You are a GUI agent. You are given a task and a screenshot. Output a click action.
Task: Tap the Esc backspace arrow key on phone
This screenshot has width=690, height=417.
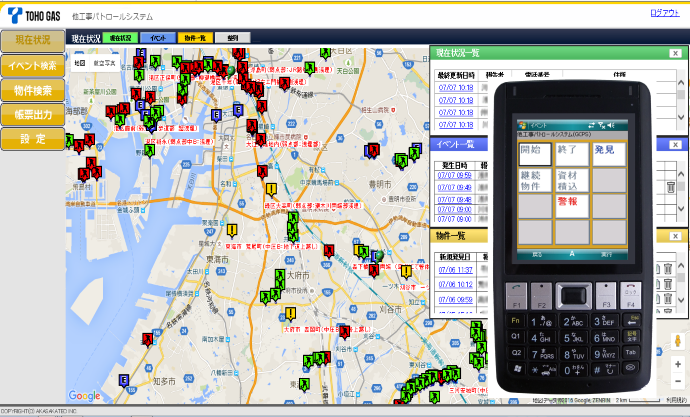point(632,320)
